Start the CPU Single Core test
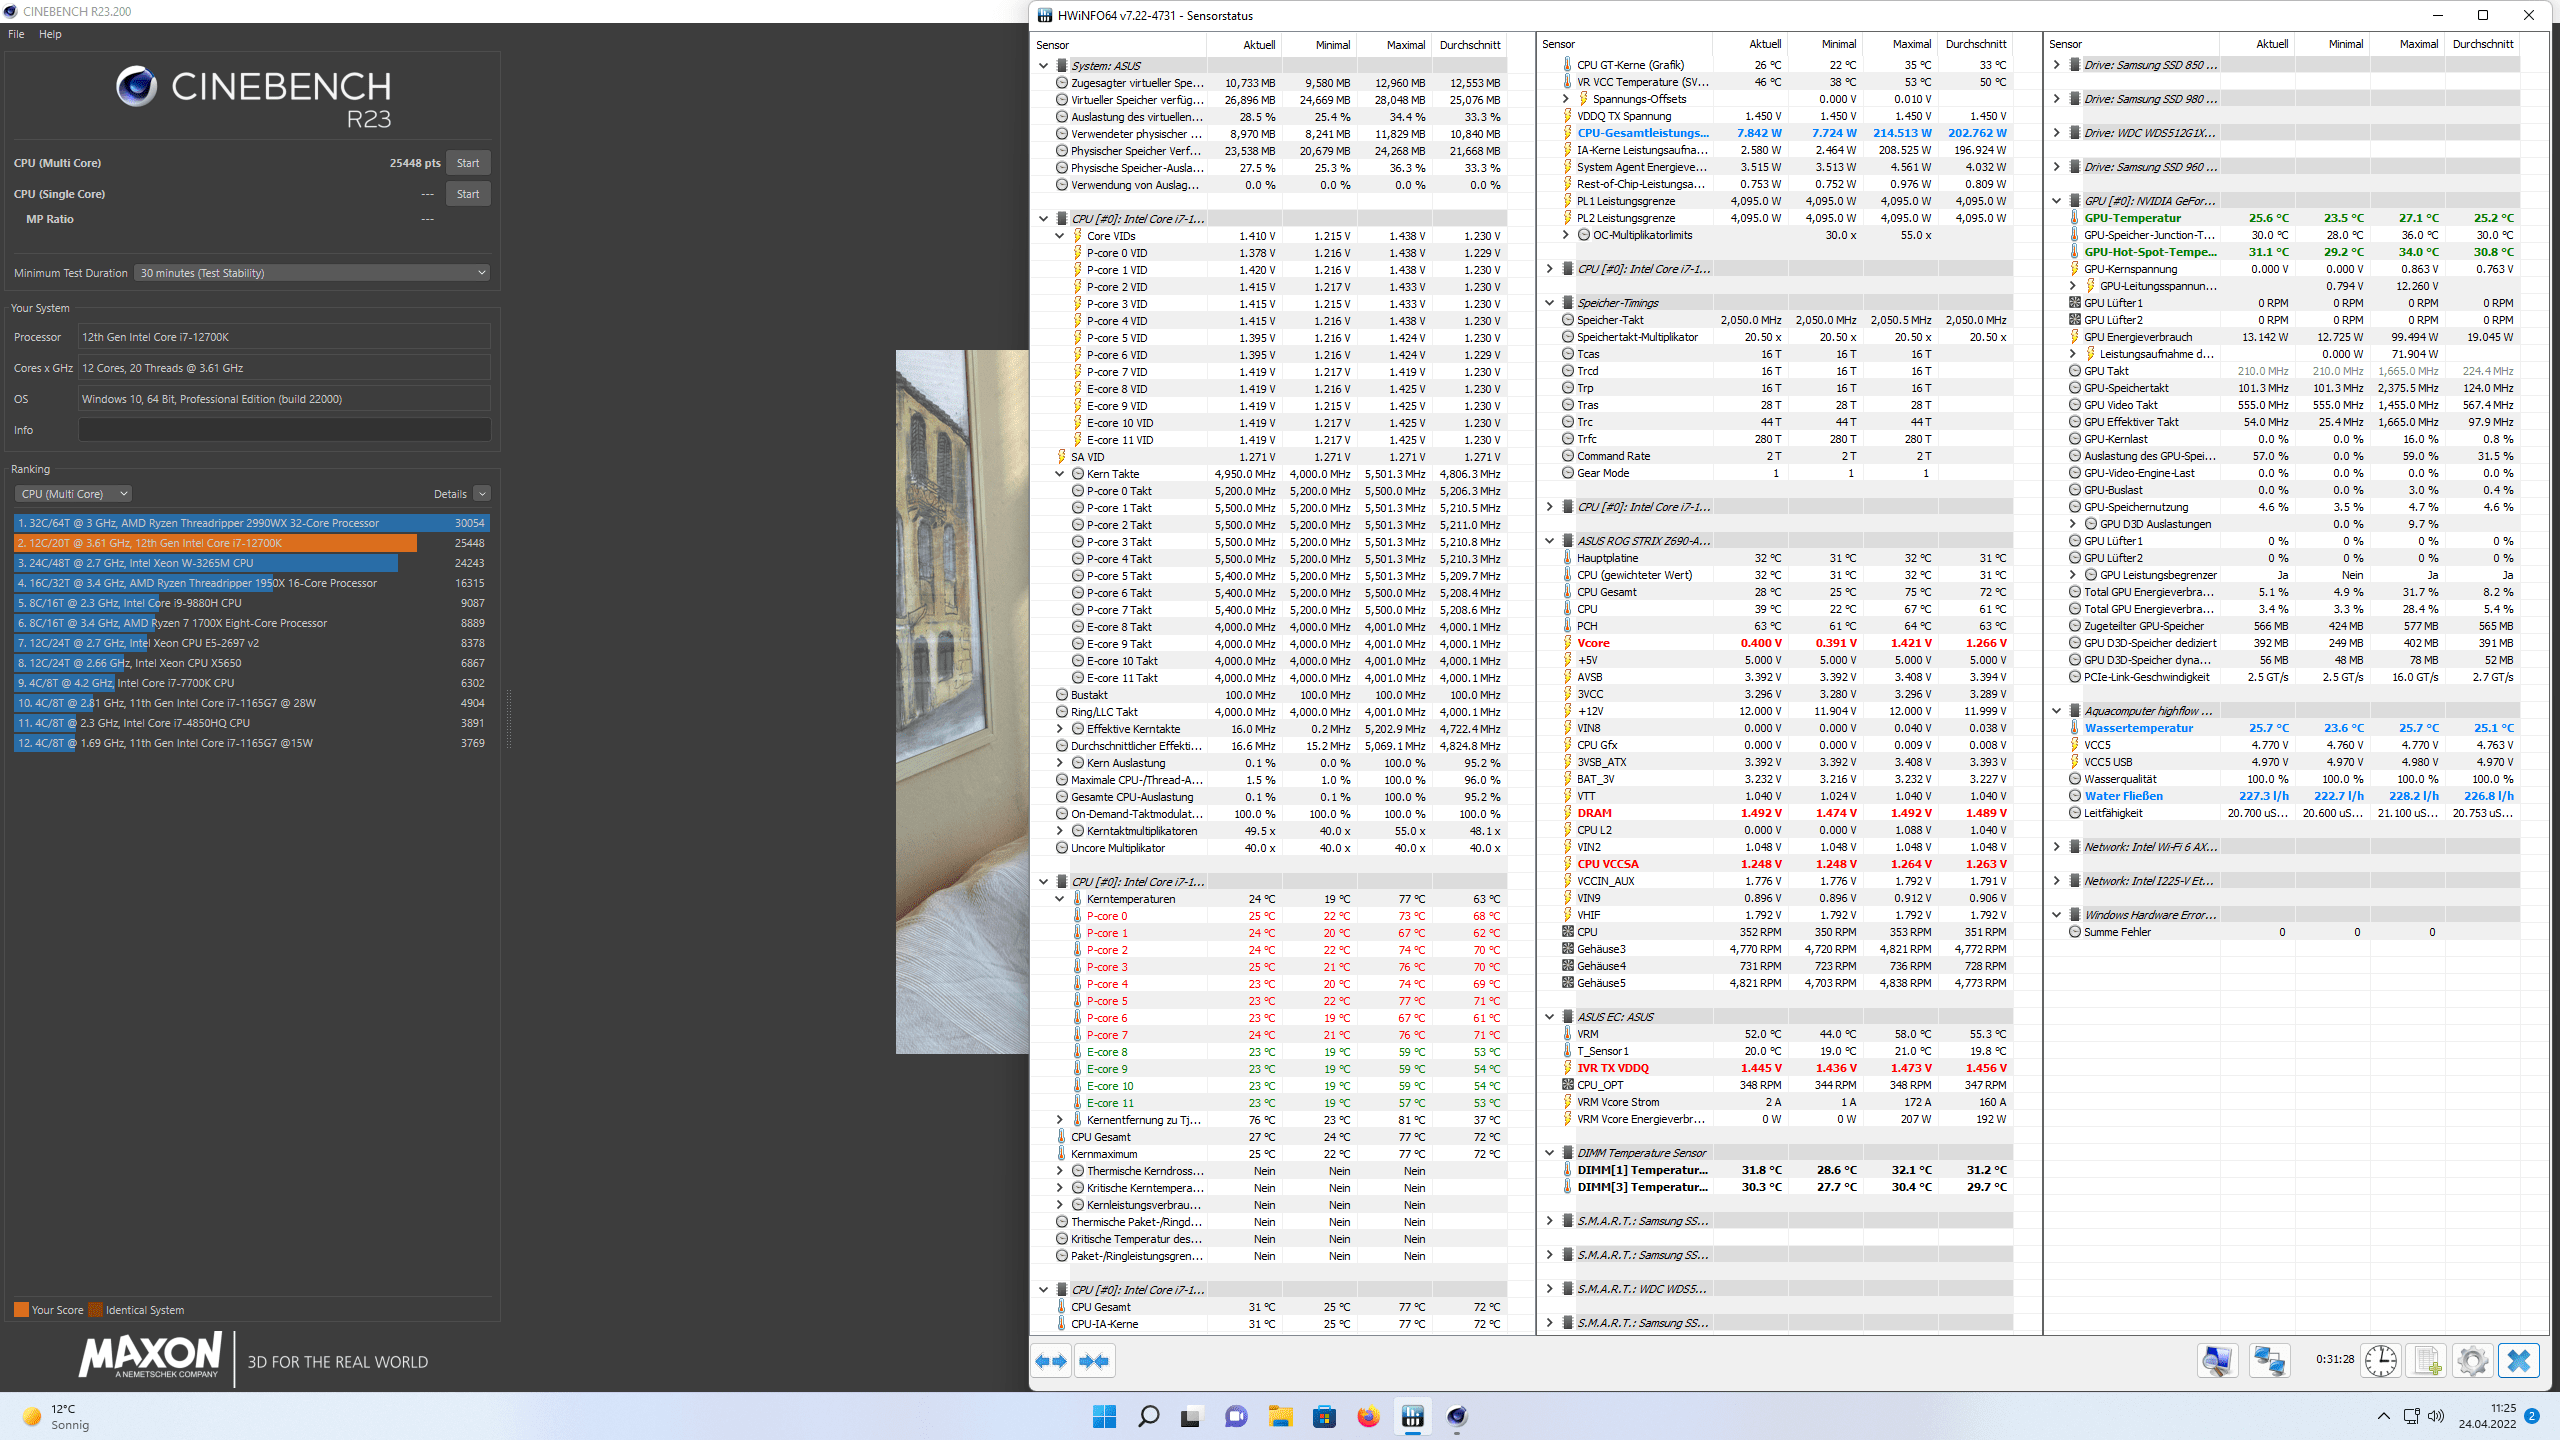 [x=468, y=194]
